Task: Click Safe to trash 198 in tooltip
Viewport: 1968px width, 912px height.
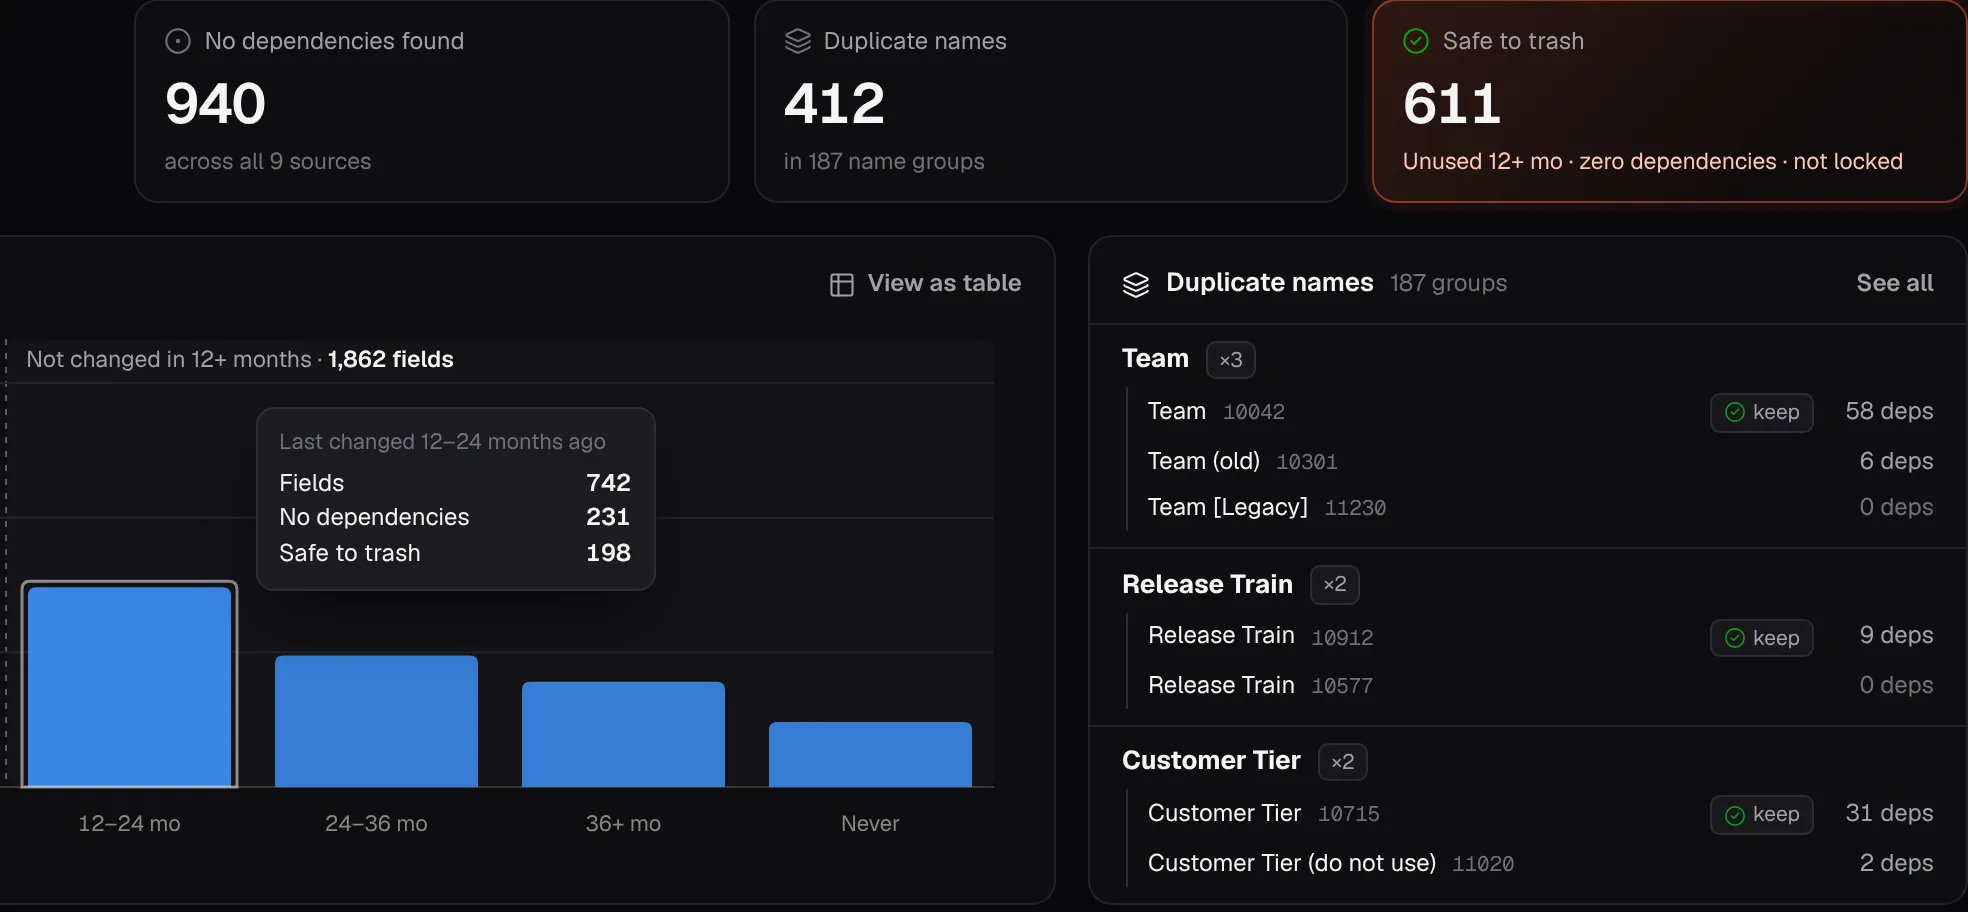Action: coord(455,553)
